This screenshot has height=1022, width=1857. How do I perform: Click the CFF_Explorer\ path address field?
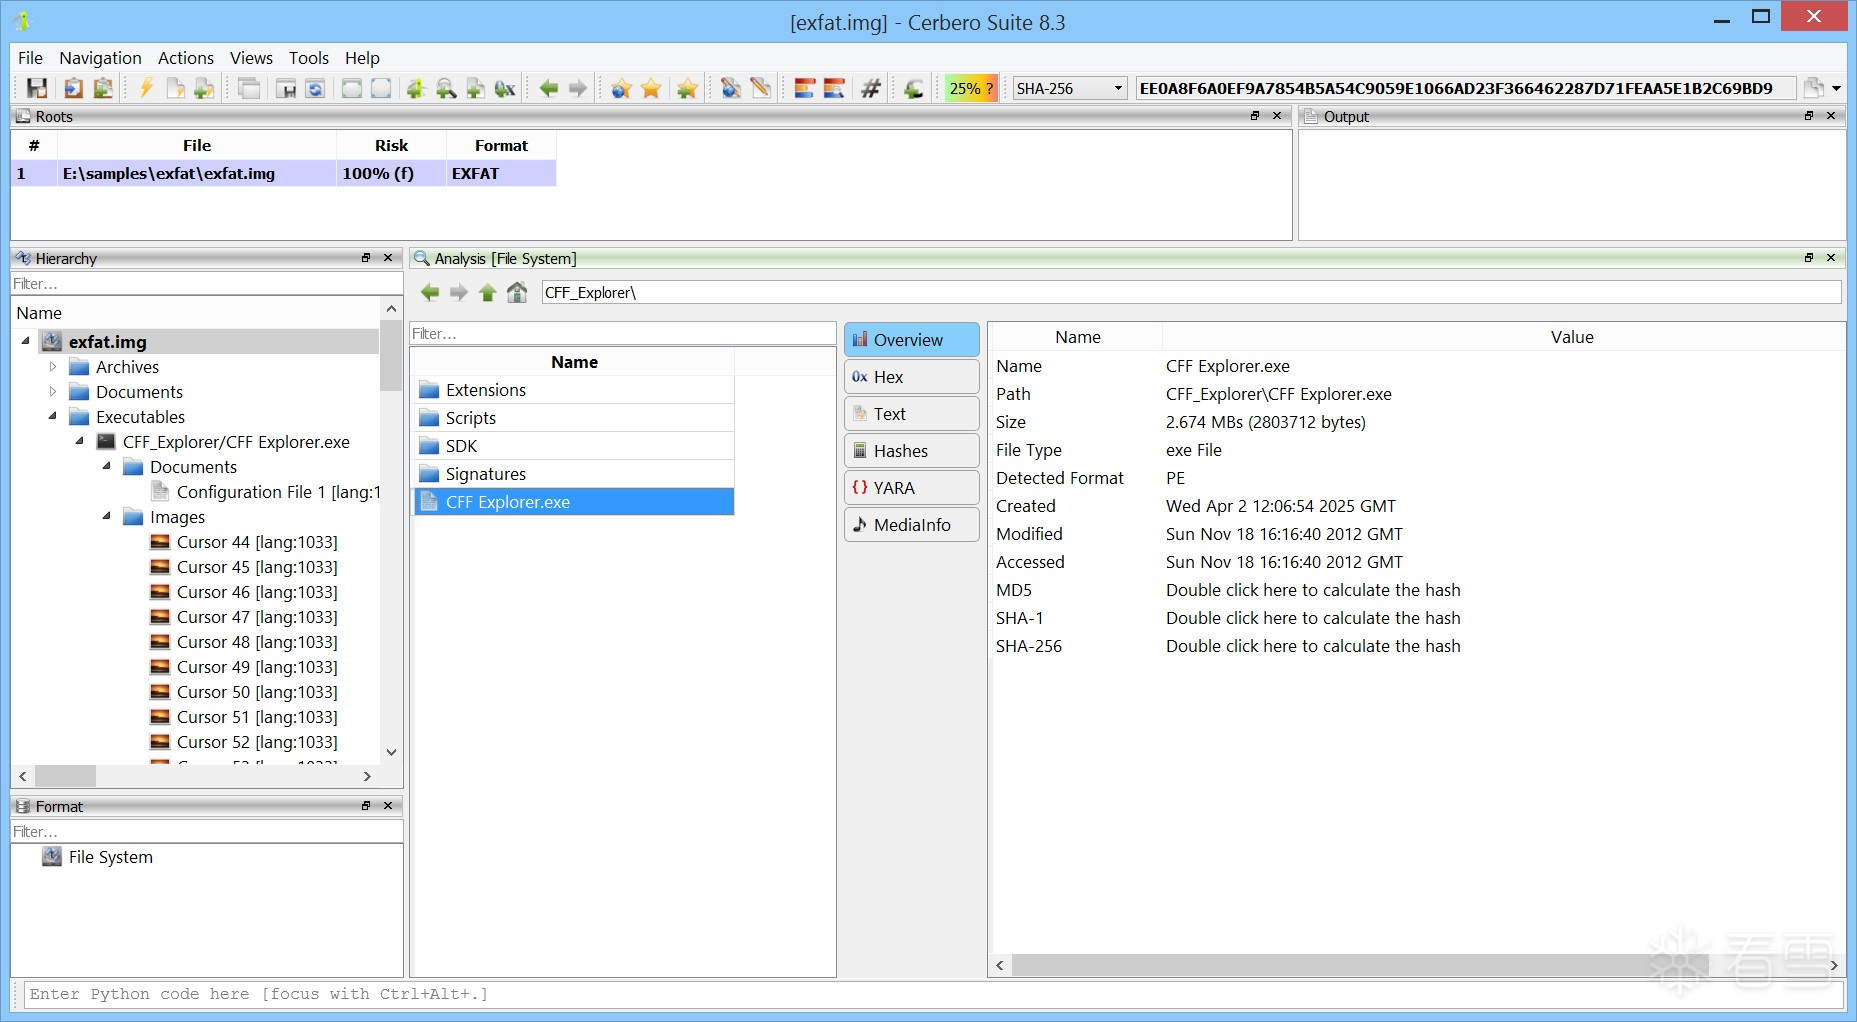1191,292
